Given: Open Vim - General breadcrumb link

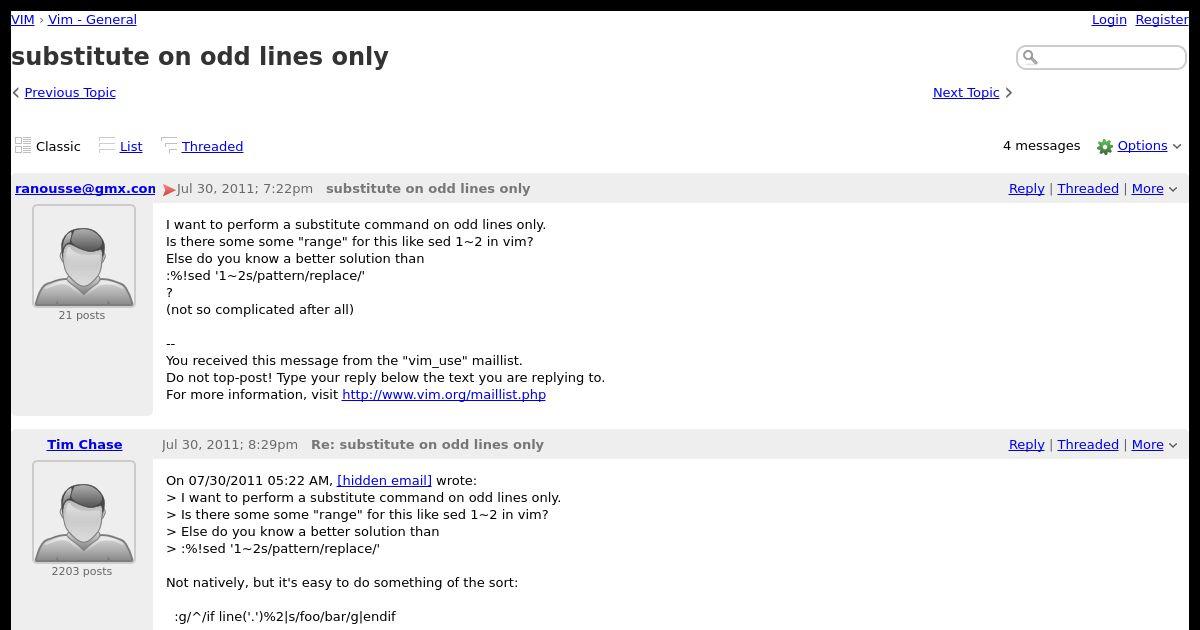Looking at the screenshot, I should (92, 19).
